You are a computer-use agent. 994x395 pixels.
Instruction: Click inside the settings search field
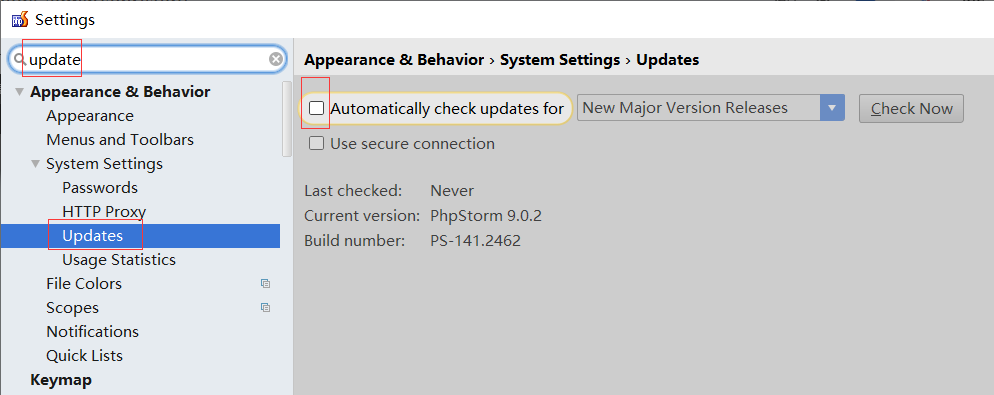tap(147, 60)
